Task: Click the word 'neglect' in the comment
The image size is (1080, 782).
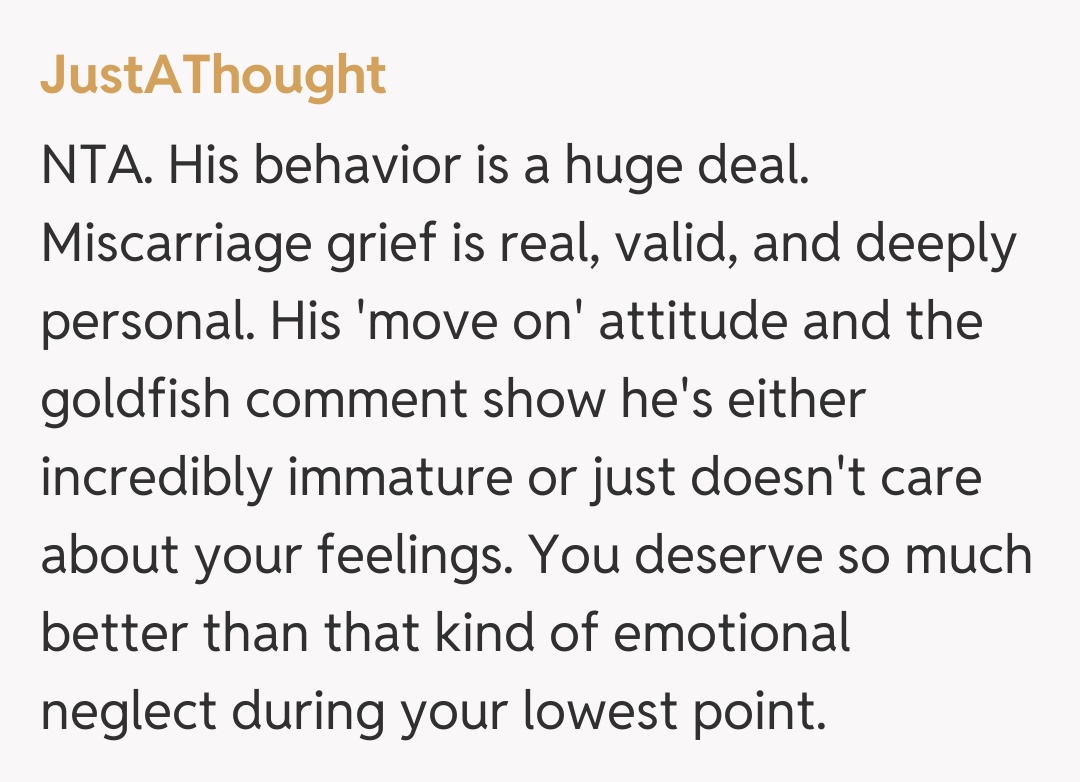Action: click(128, 710)
